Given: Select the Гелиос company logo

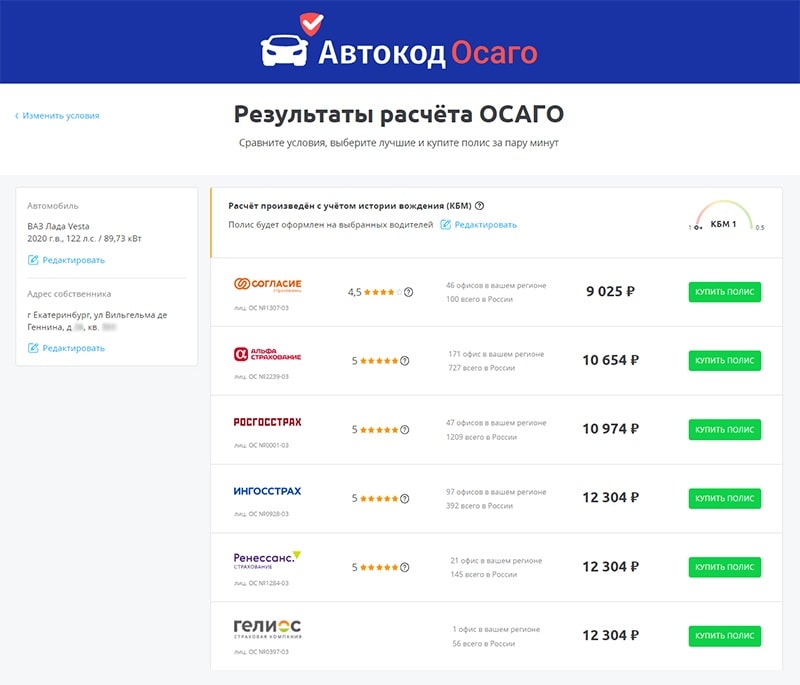Looking at the screenshot, I should coord(267,628).
